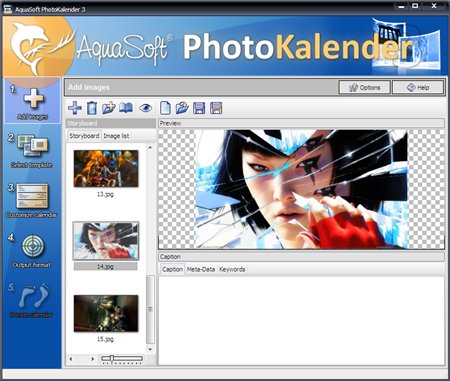Close the PhotoKalender window

click(434, 6)
